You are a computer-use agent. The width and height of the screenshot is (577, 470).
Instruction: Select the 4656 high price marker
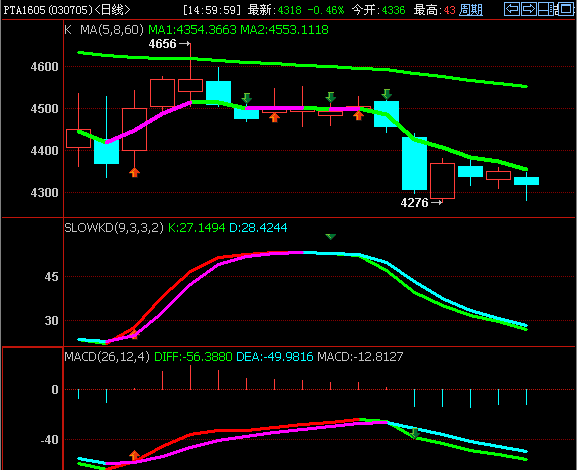tap(169, 44)
